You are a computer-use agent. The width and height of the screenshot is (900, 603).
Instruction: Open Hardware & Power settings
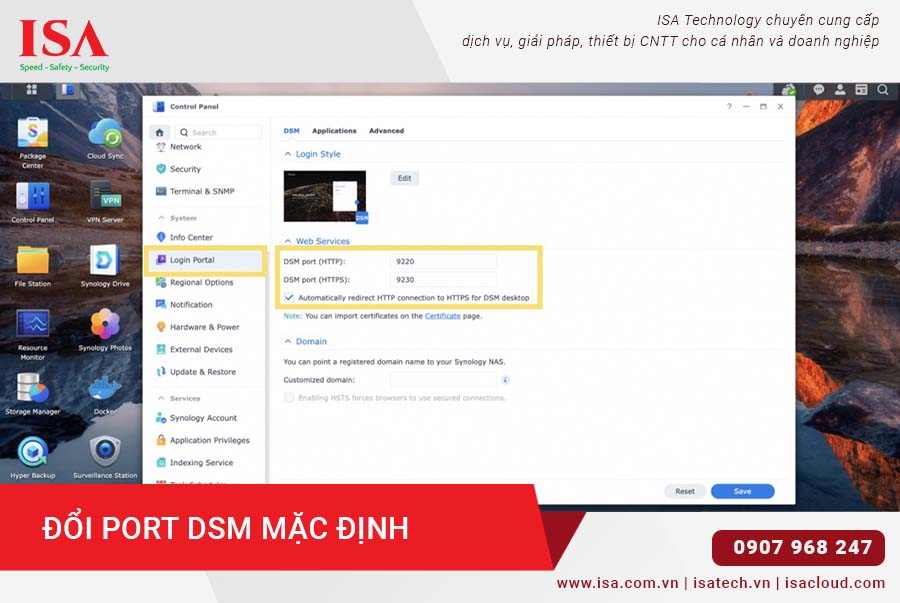point(205,327)
